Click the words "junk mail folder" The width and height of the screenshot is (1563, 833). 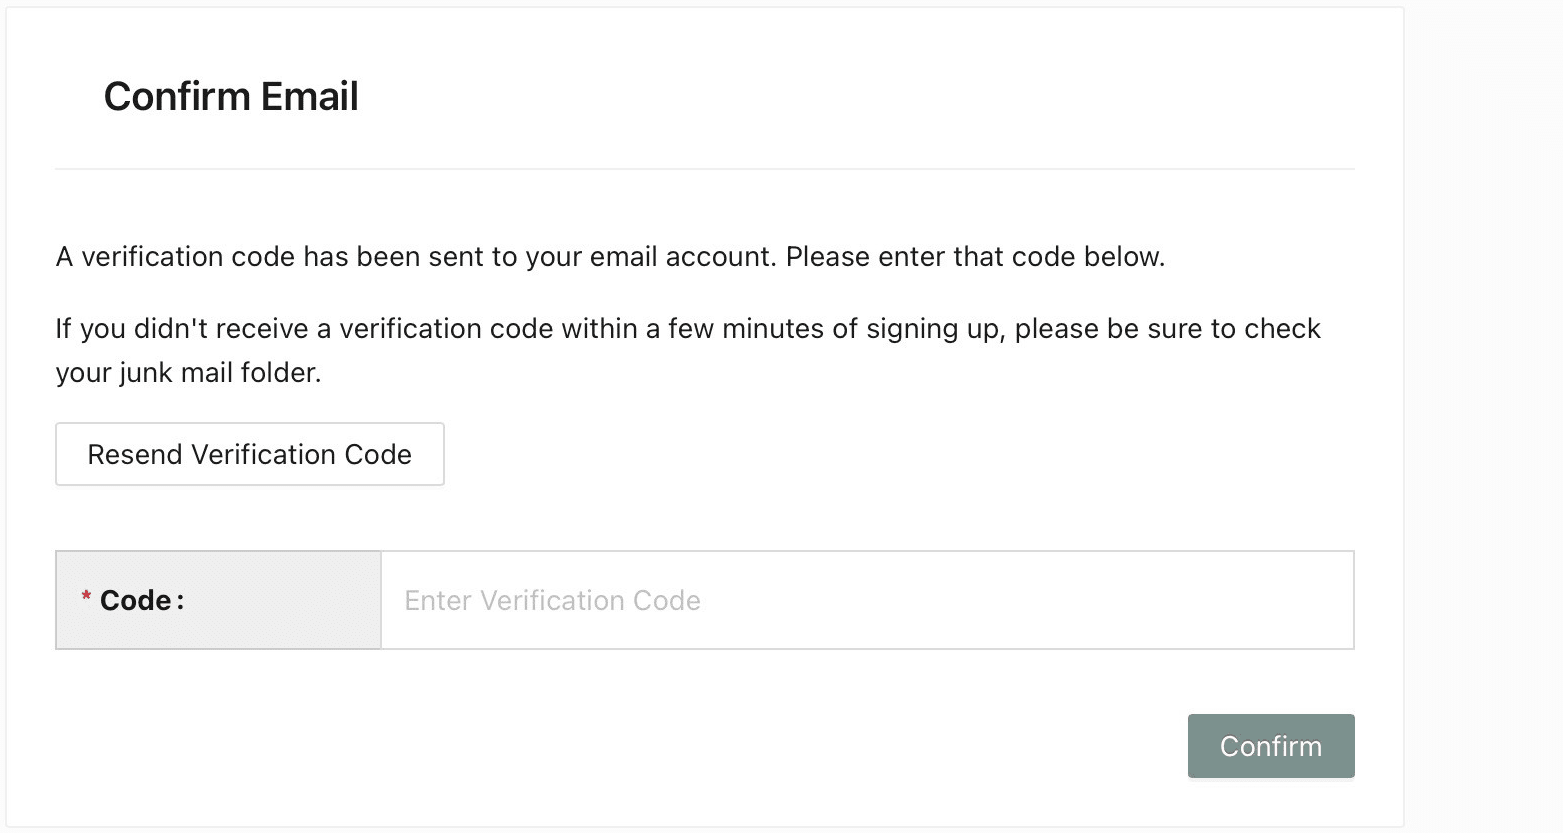(219, 373)
